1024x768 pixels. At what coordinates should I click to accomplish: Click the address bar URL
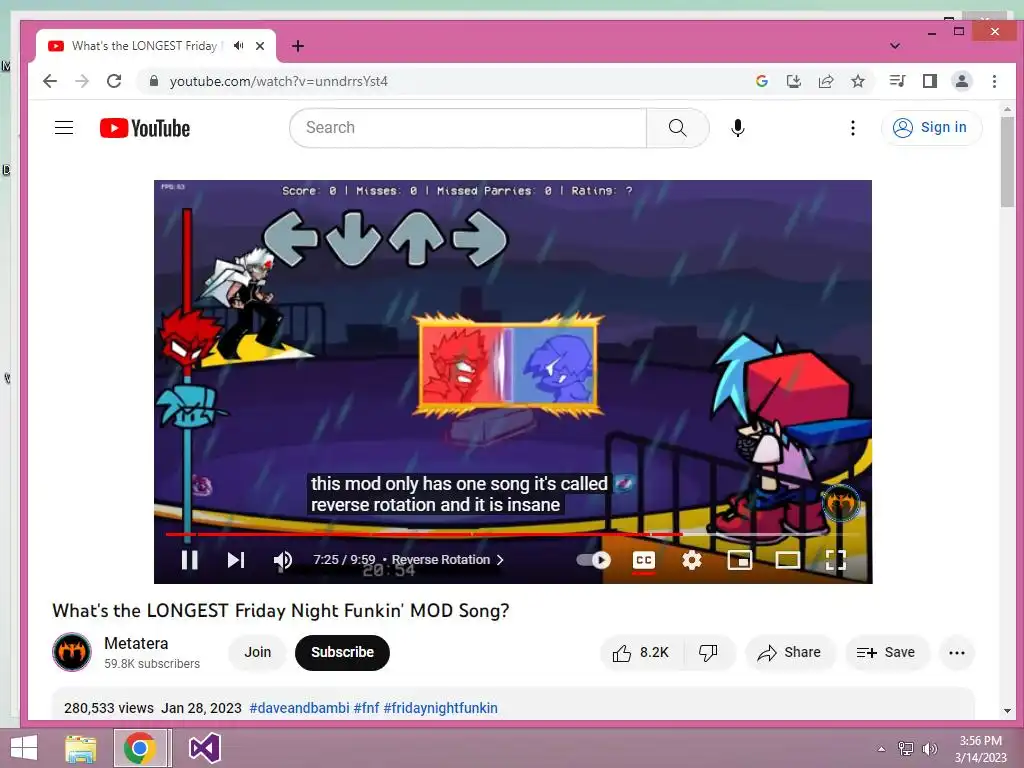[x=279, y=81]
